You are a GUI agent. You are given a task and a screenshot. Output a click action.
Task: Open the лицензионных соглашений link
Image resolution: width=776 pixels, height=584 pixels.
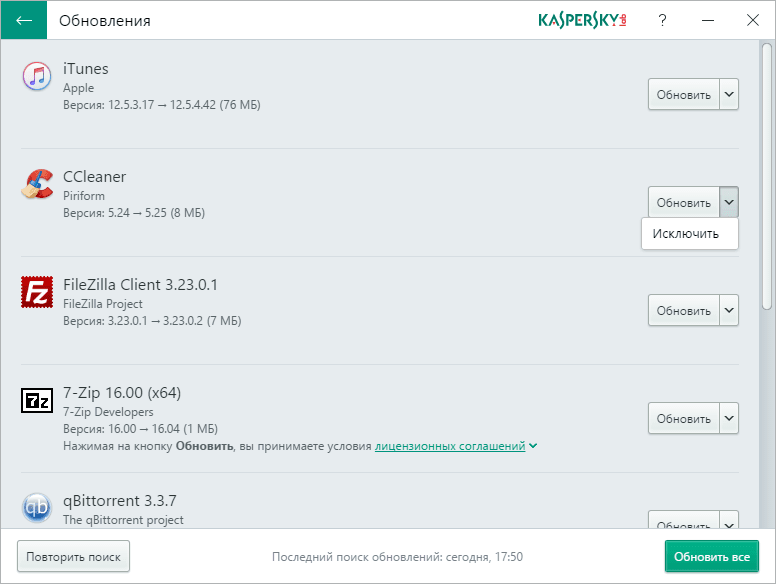(x=450, y=446)
